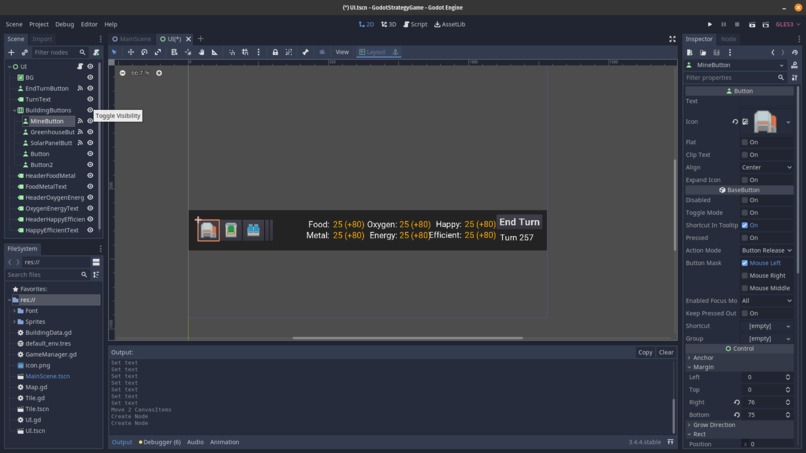Open the object history list icon
Viewport: 806px width, 453px height.
click(x=795, y=52)
